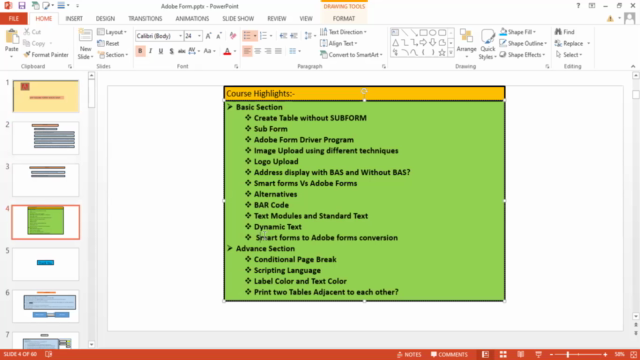The width and height of the screenshot is (640, 360).
Task: Open the NOTES pane from status bar
Action: (x=409, y=354)
